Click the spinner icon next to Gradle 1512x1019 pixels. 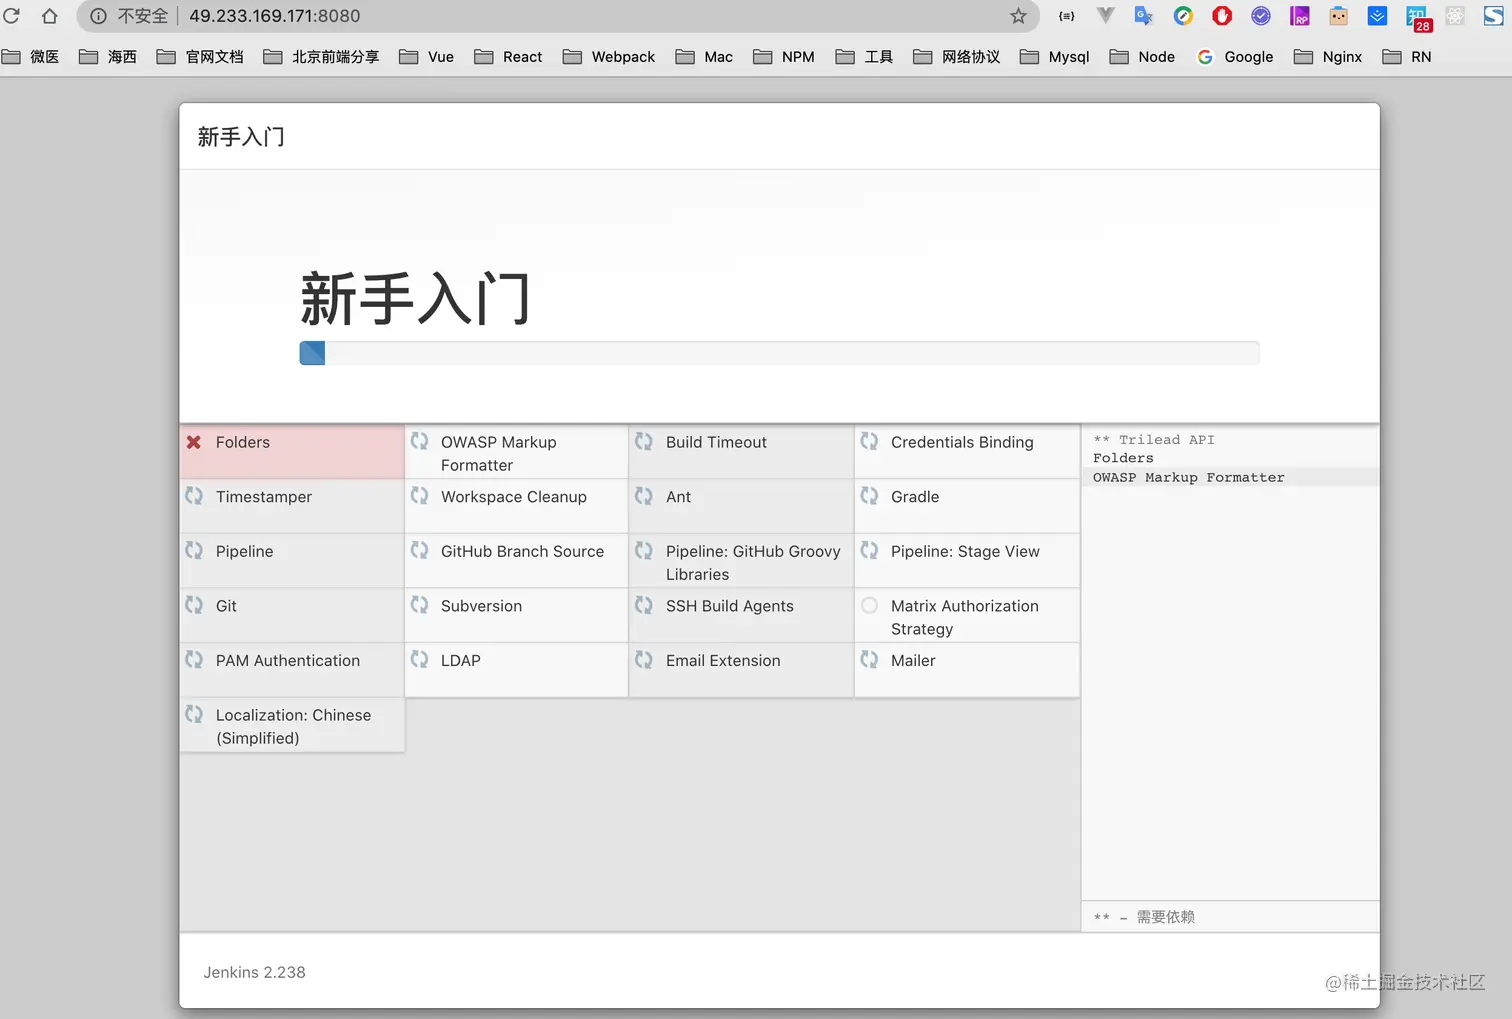[869, 496]
